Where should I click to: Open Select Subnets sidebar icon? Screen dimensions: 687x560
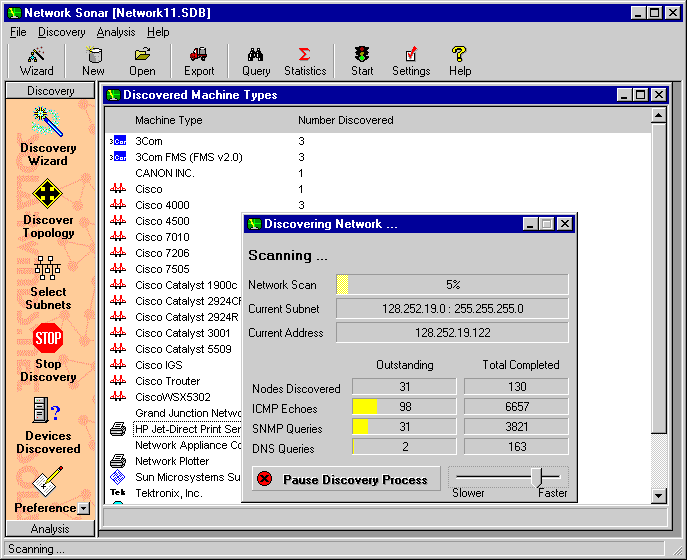point(48,268)
